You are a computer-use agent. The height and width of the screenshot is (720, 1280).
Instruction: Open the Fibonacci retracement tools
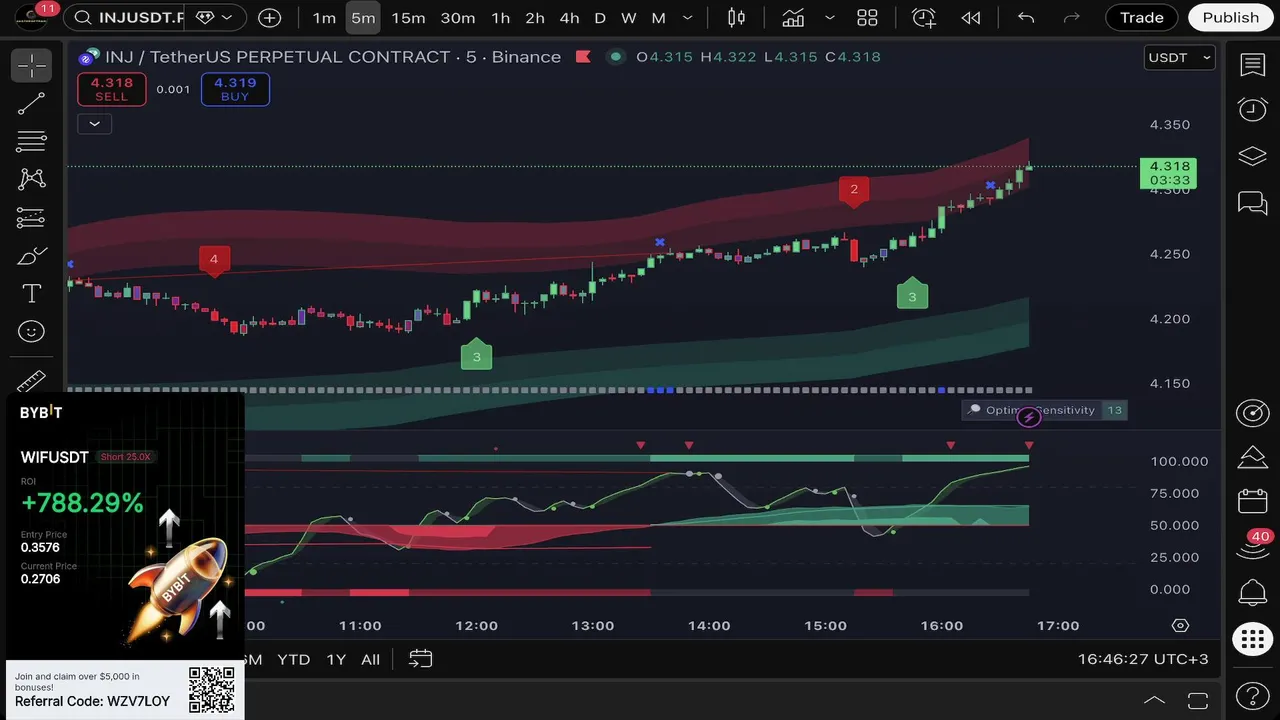(32, 141)
